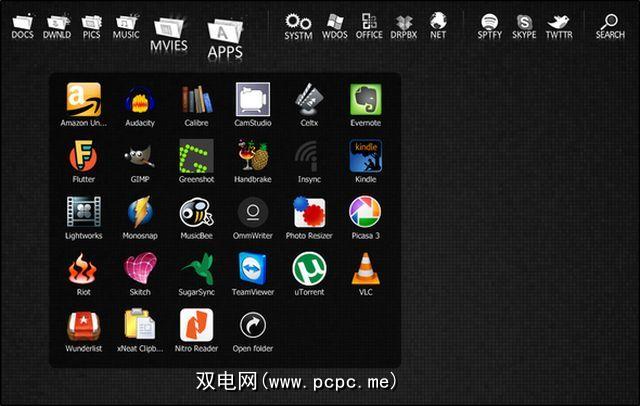Viewport: 640px width, 406px height.
Task: Launch xNeat Clipb... clipboard app
Action: click(140, 330)
